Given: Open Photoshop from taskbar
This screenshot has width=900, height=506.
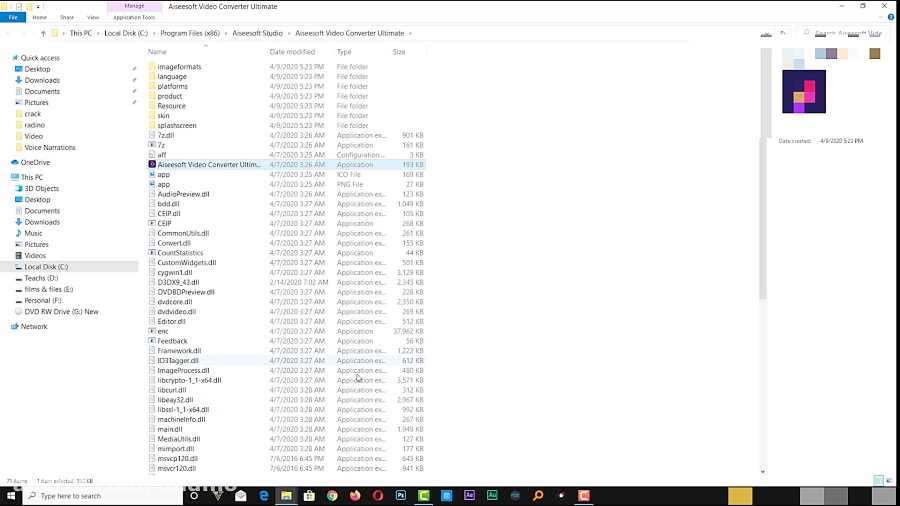Looking at the screenshot, I should [401, 496].
